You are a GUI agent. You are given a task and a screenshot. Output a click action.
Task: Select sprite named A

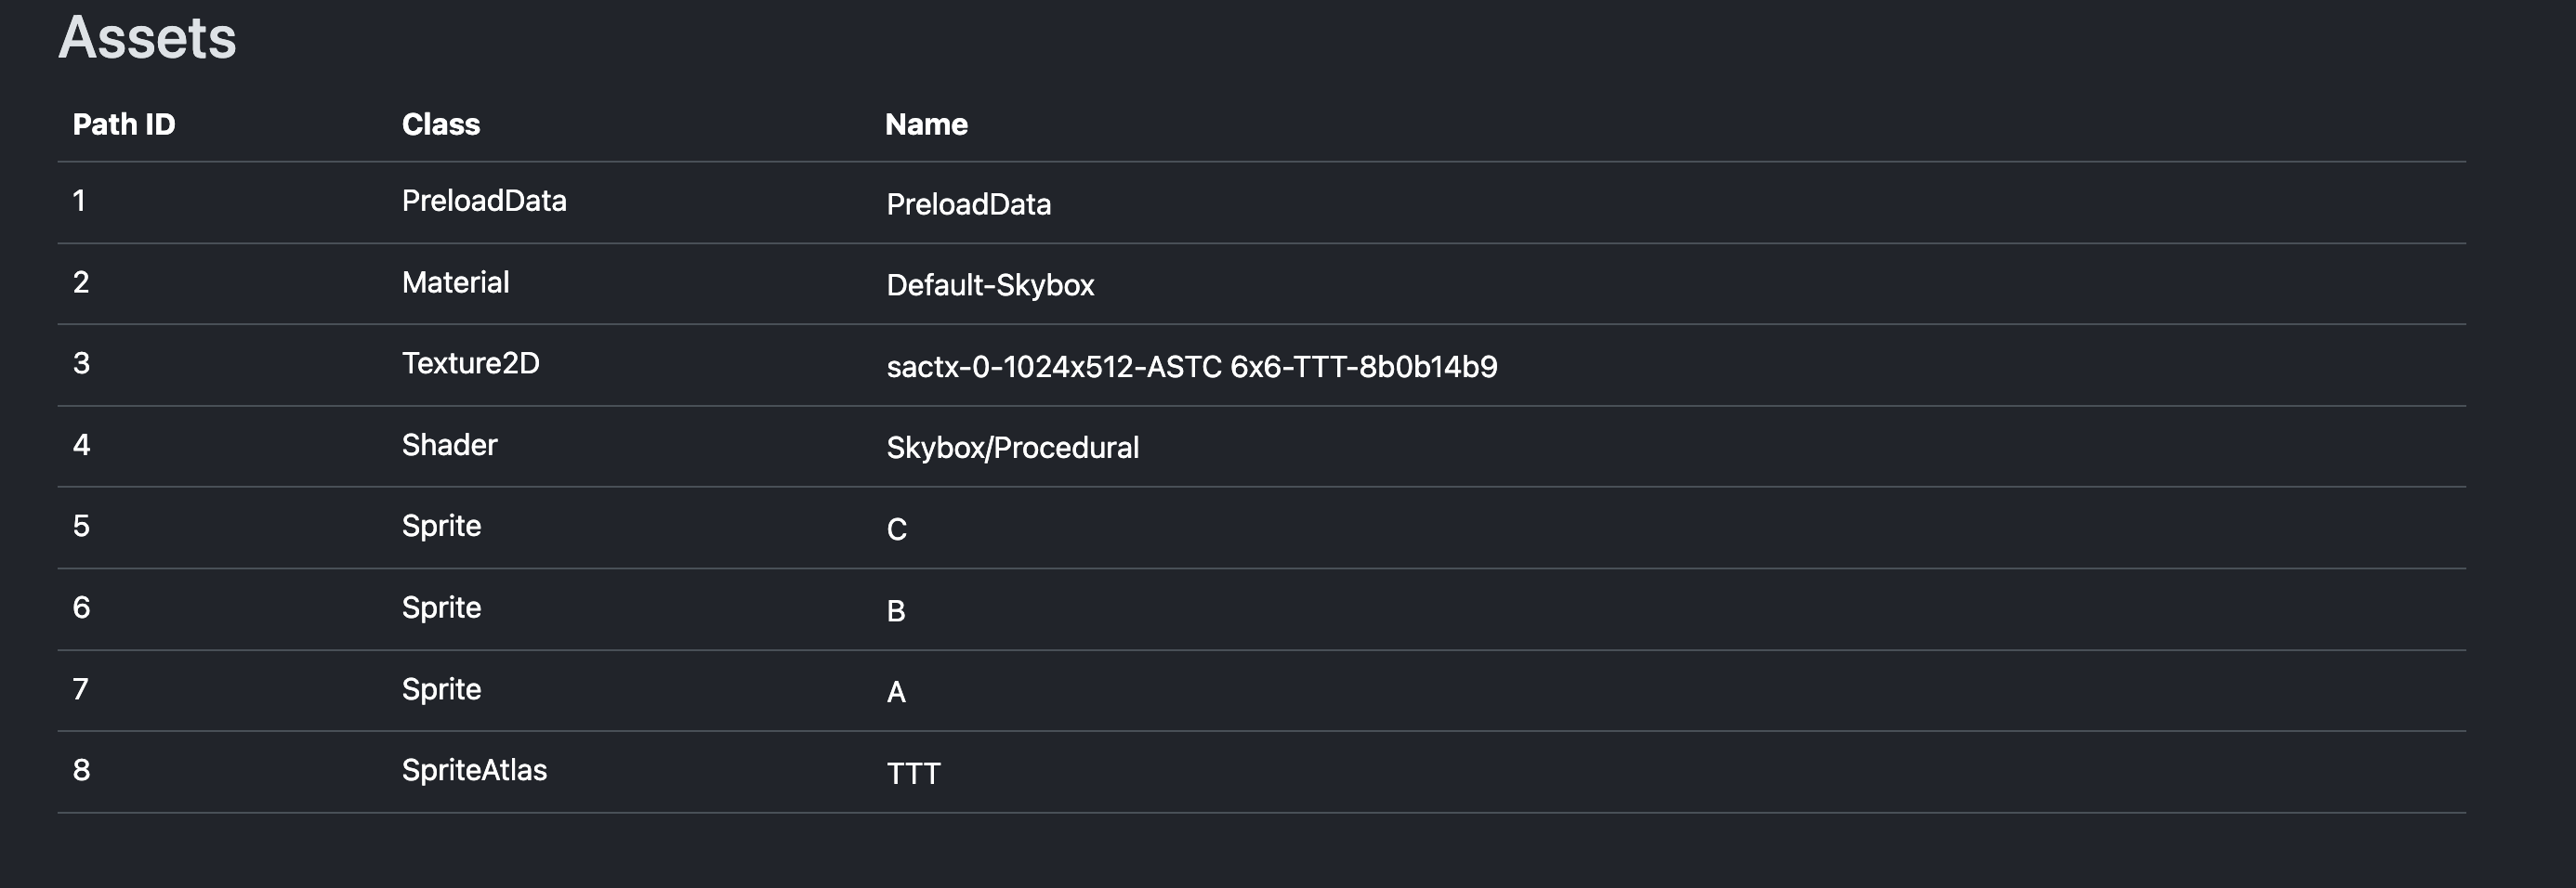coord(896,691)
